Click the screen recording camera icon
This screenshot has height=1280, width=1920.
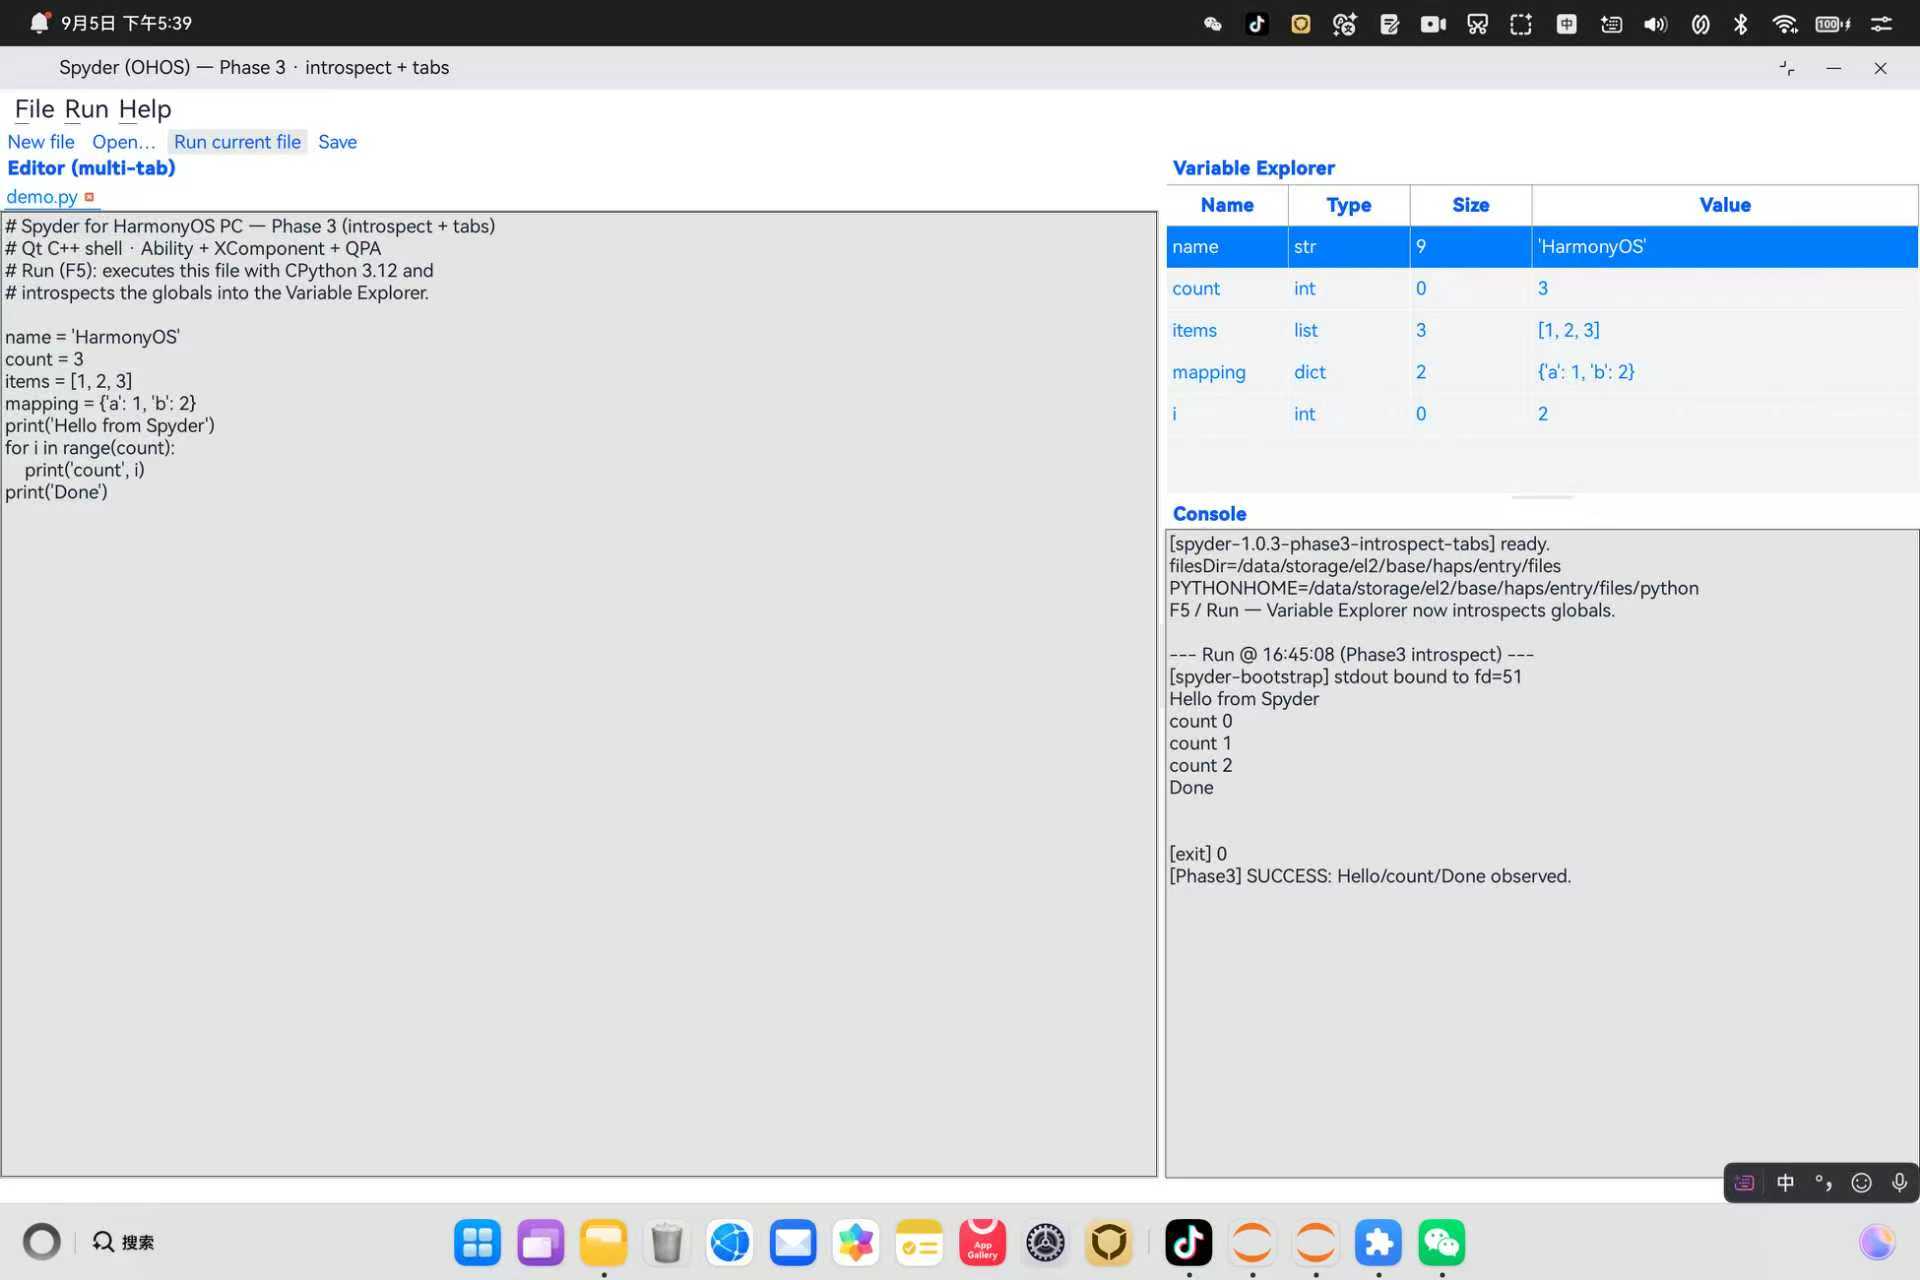(x=1433, y=24)
